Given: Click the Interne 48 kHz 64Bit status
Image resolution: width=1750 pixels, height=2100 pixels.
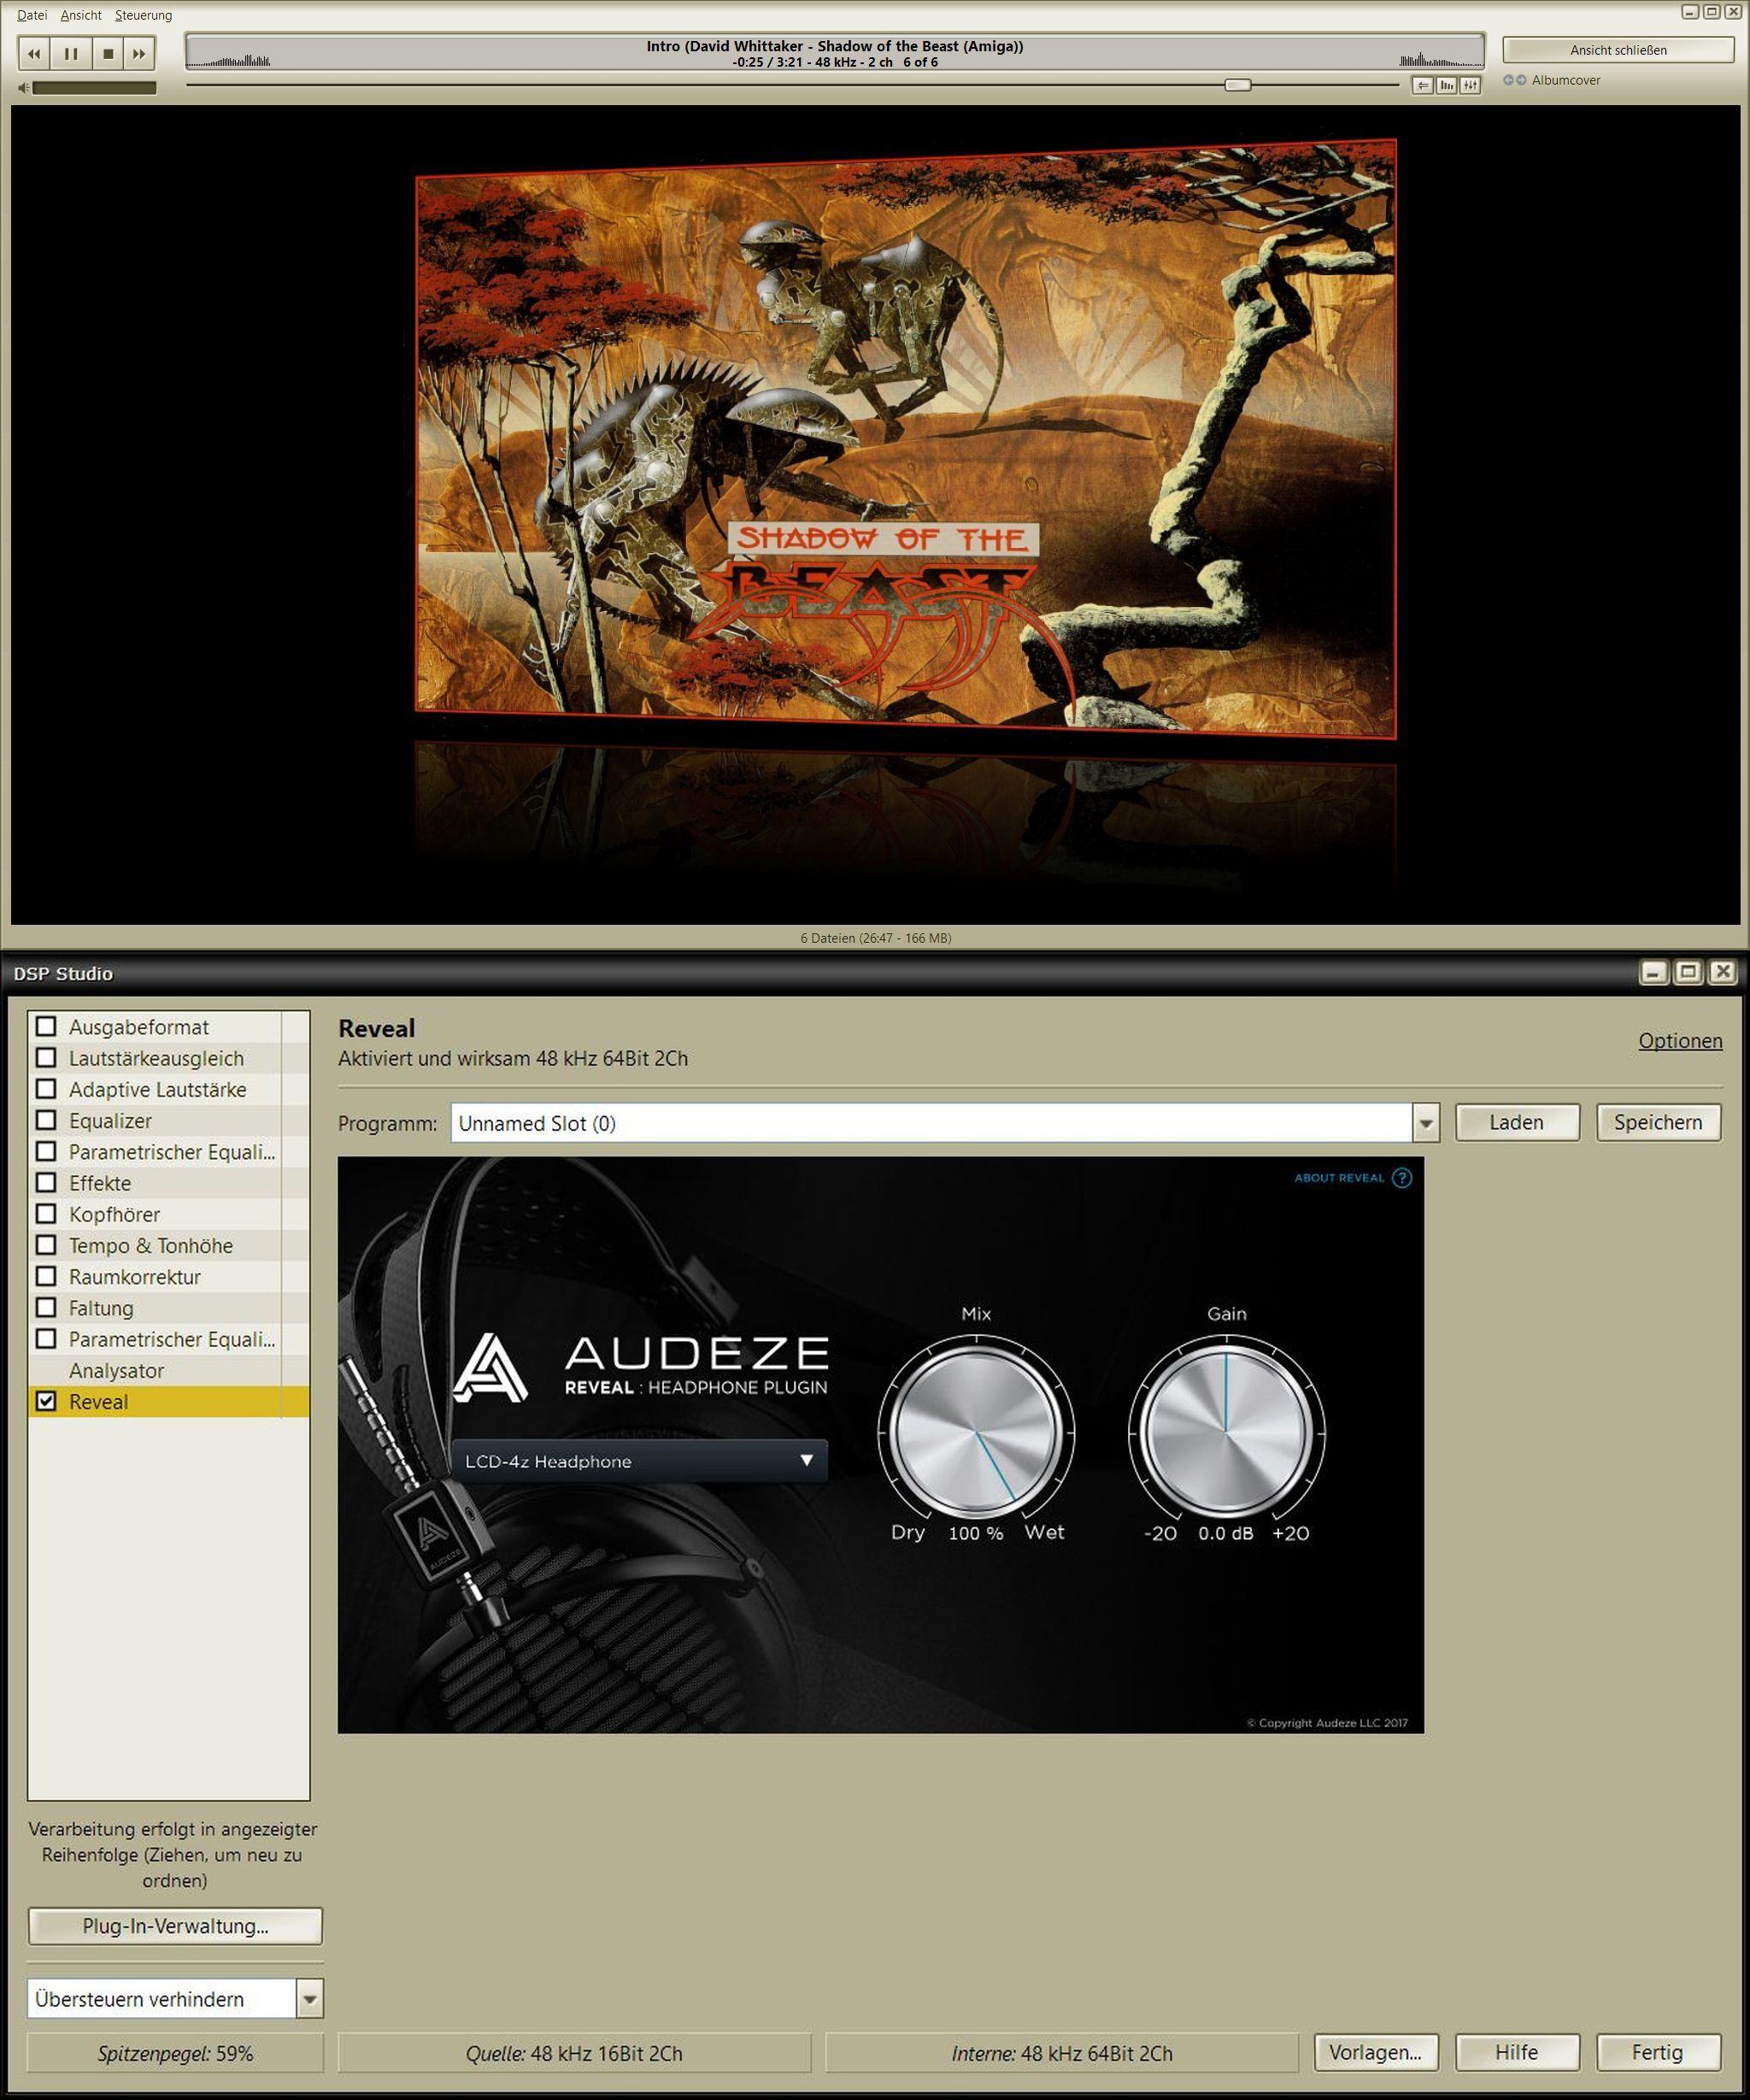Looking at the screenshot, I should tap(1062, 2053).
